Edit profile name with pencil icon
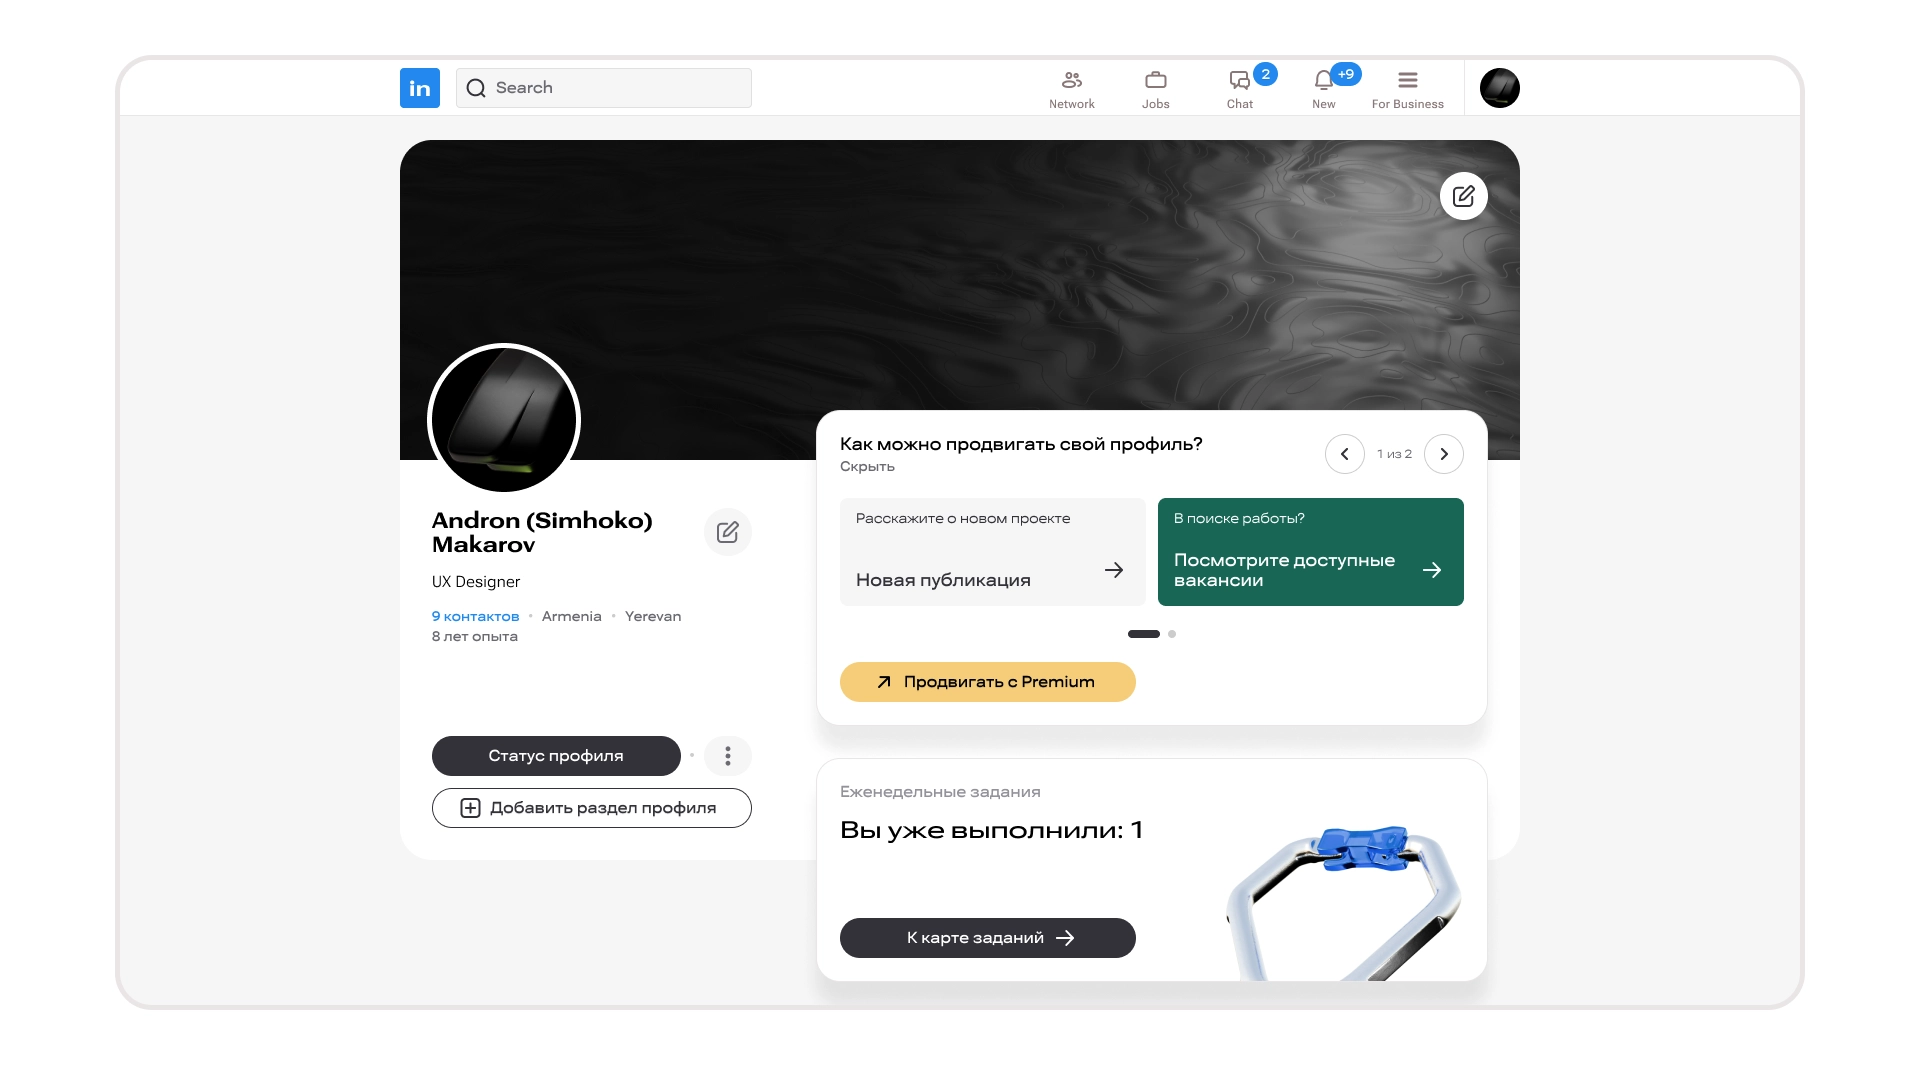This screenshot has height=1080, width=1920. [727, 532]
